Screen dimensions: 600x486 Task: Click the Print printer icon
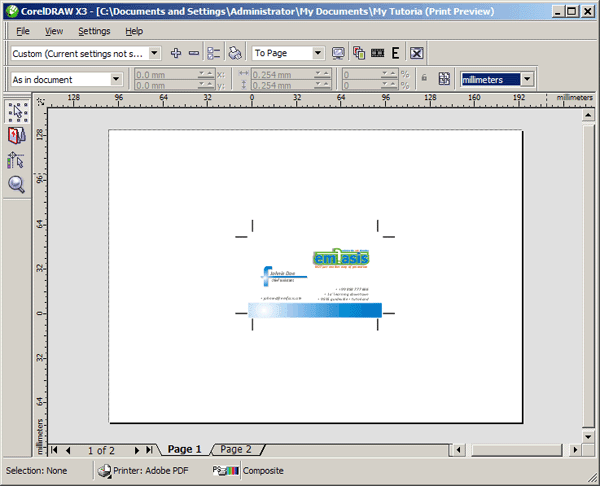pos(235,53)
